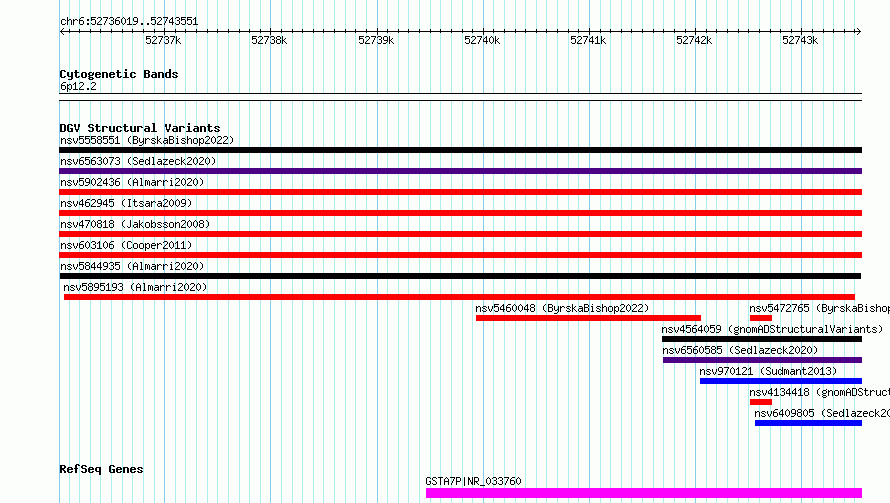The image size is (890, 503).
Task: Click the short red bar under nsv4134418
Action: 761,402
